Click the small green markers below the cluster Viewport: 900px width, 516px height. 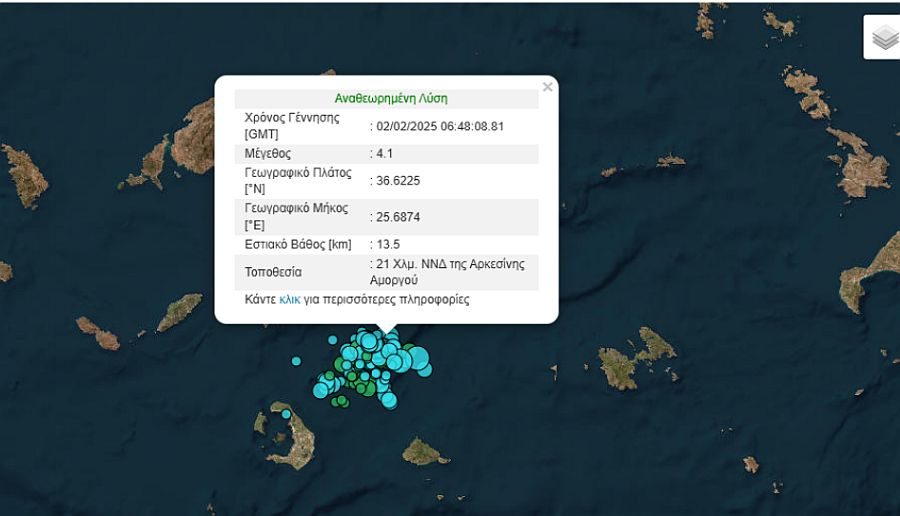click(x=340, y=401)
